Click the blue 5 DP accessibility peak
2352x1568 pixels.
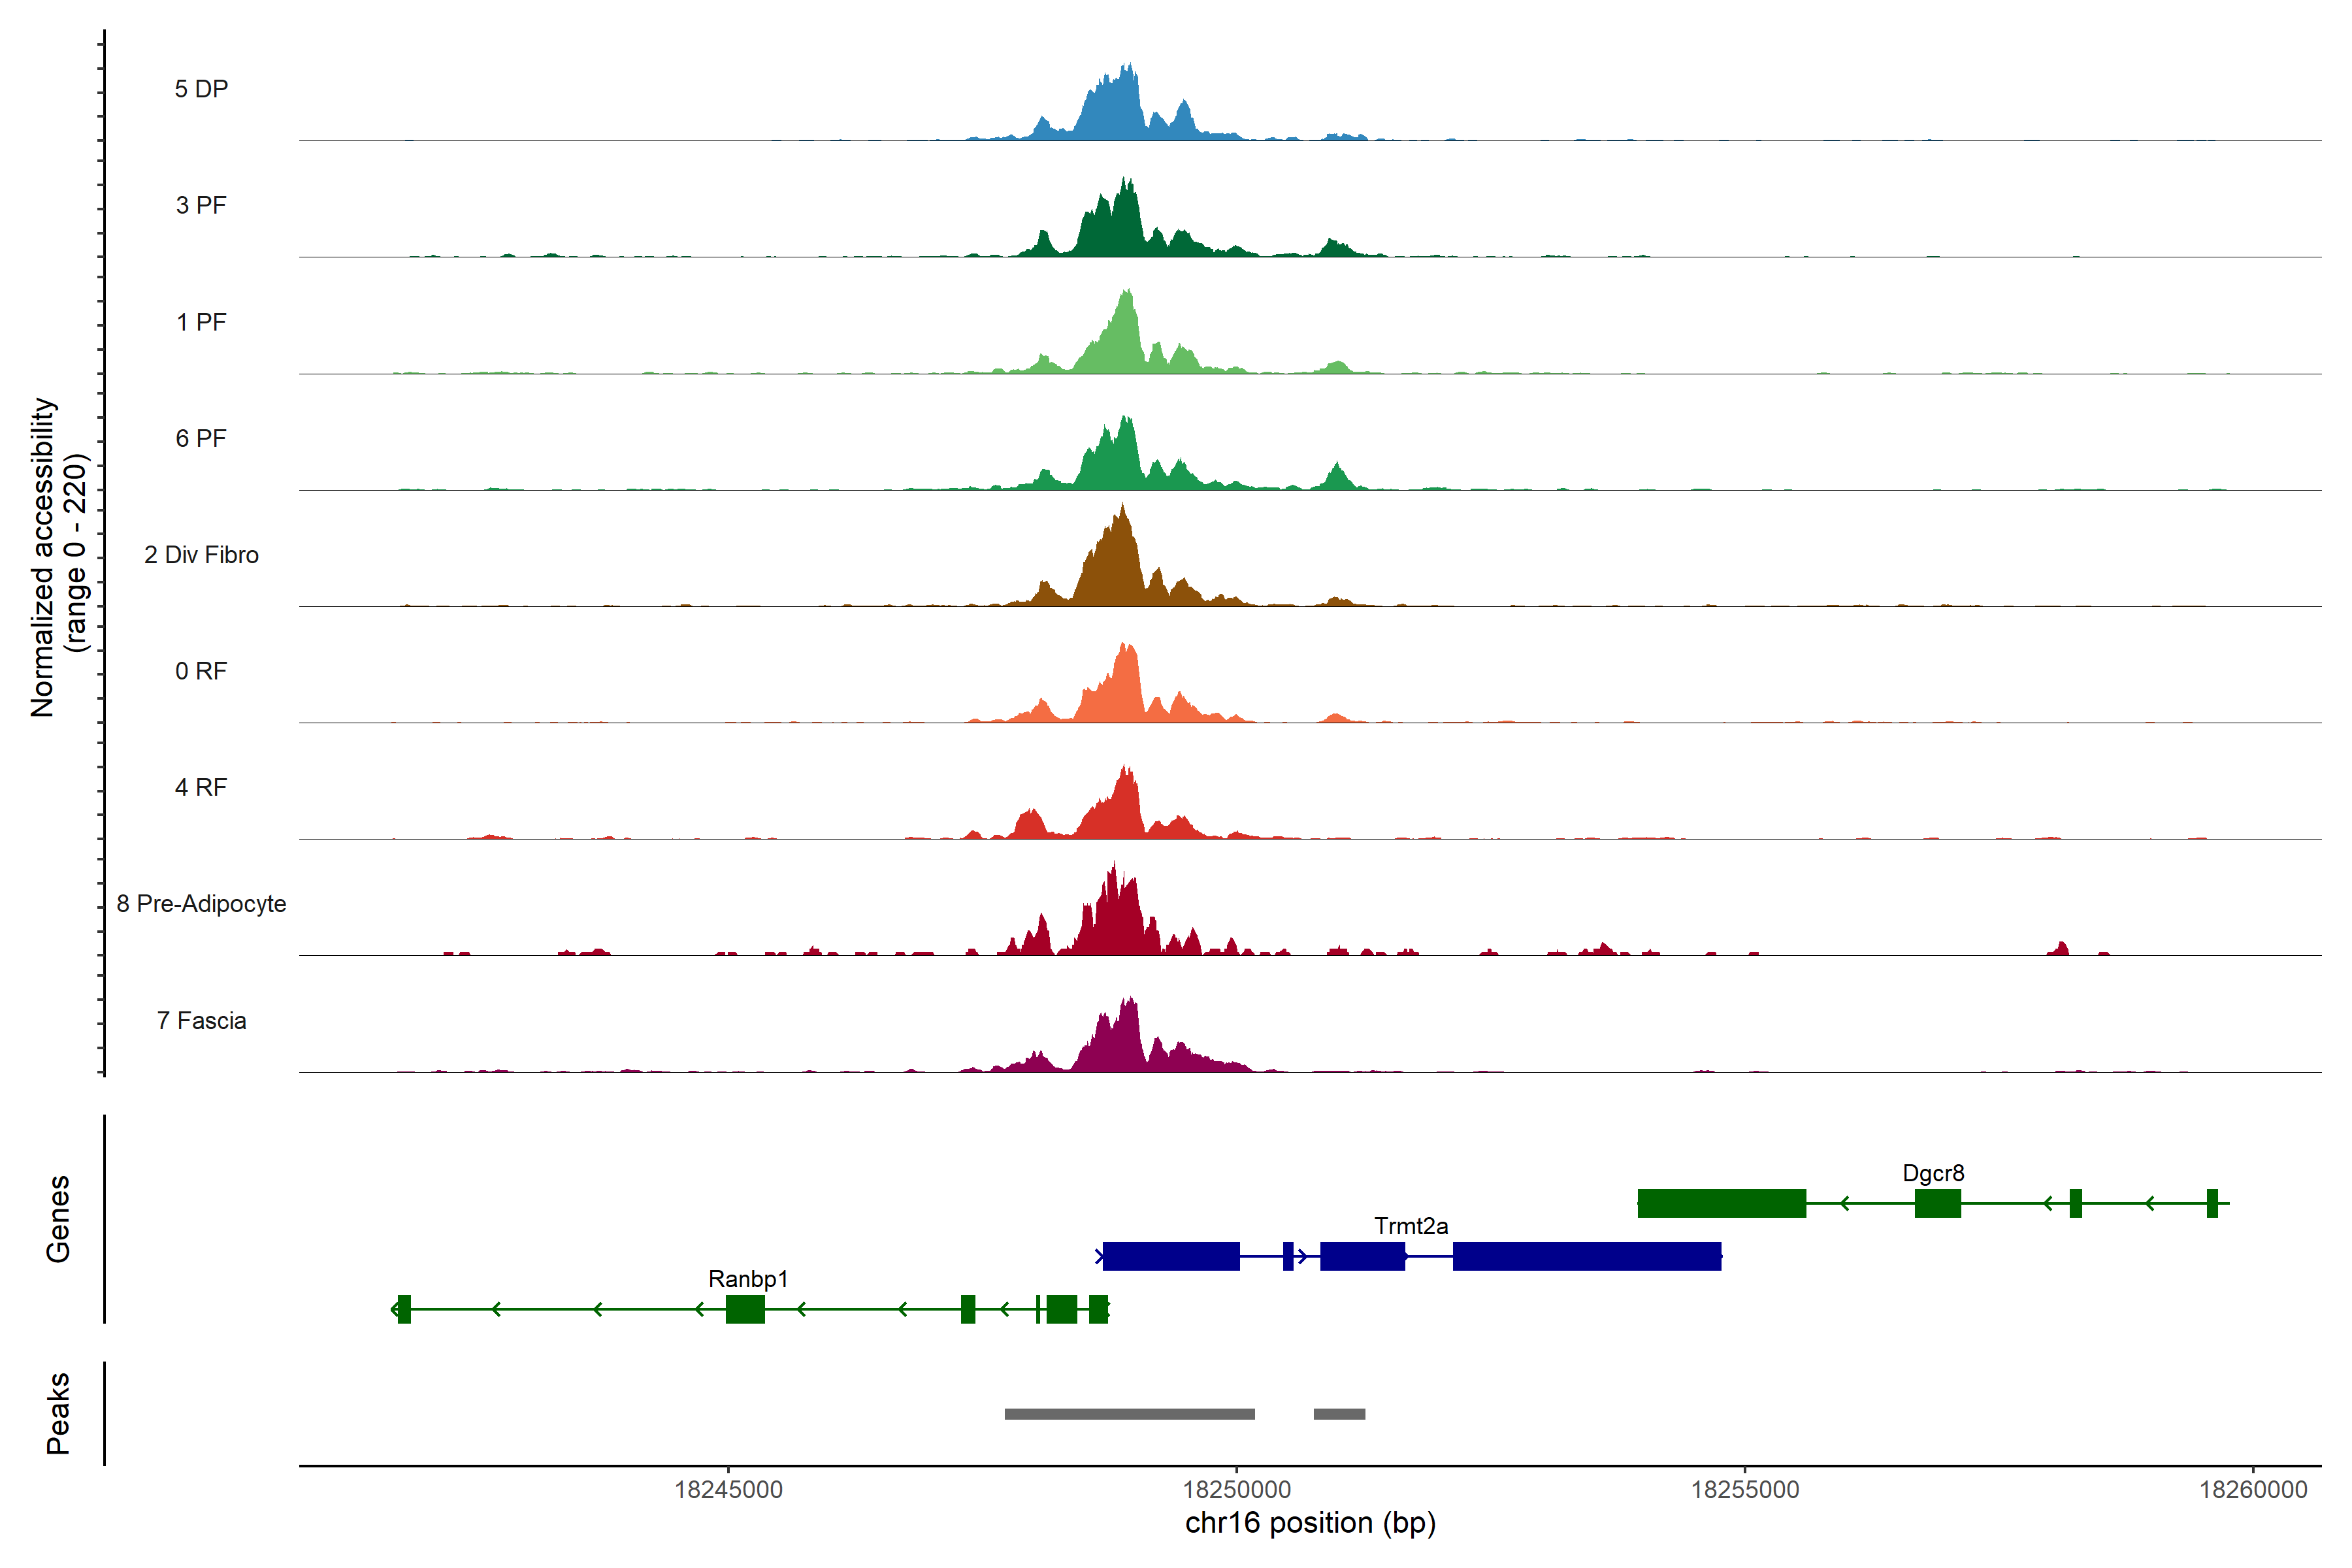tap(1118, 112)
